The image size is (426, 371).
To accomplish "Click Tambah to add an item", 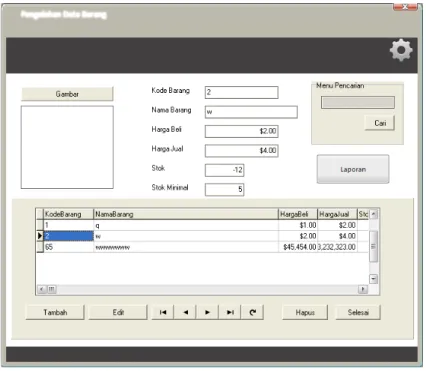I will [55, 312].
